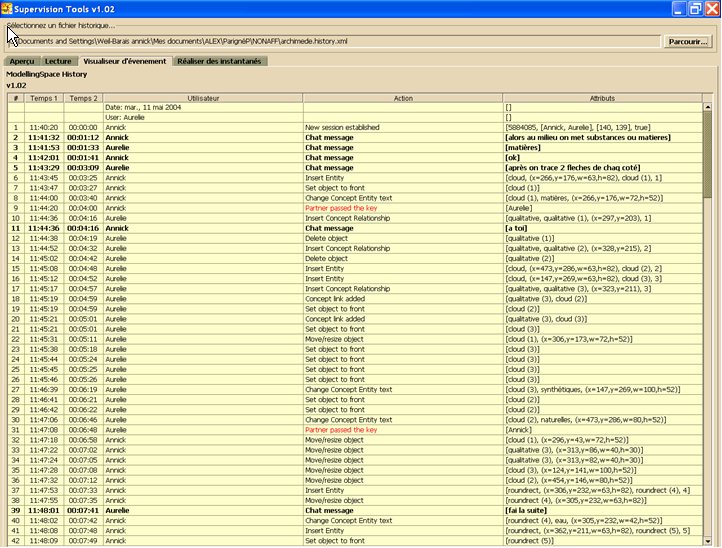Click '[après on trace 2 fleches de chaq coté]'

pos(603,168)
